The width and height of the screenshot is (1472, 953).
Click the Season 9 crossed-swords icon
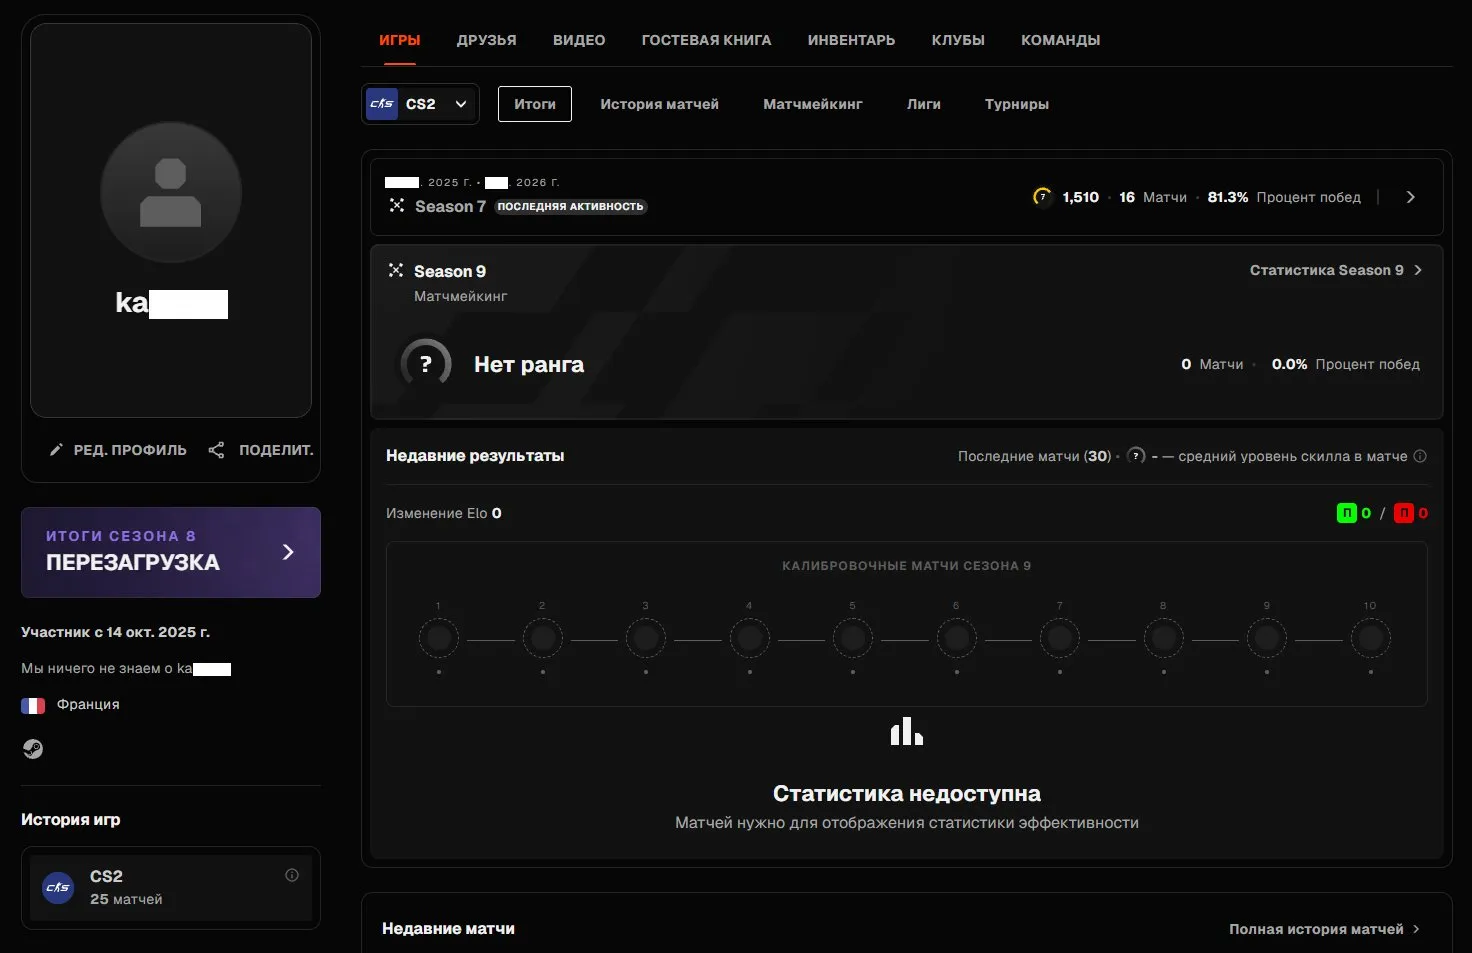(396, 271)
